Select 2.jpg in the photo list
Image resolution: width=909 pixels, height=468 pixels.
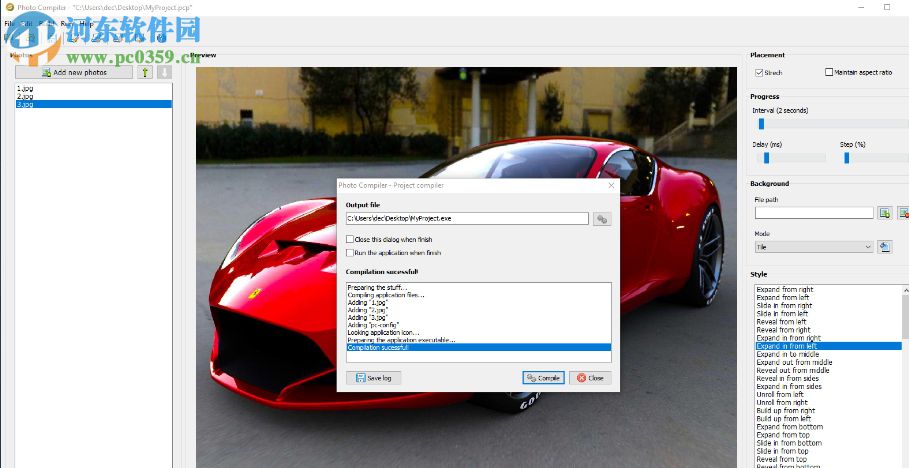[x=94, y=96]
